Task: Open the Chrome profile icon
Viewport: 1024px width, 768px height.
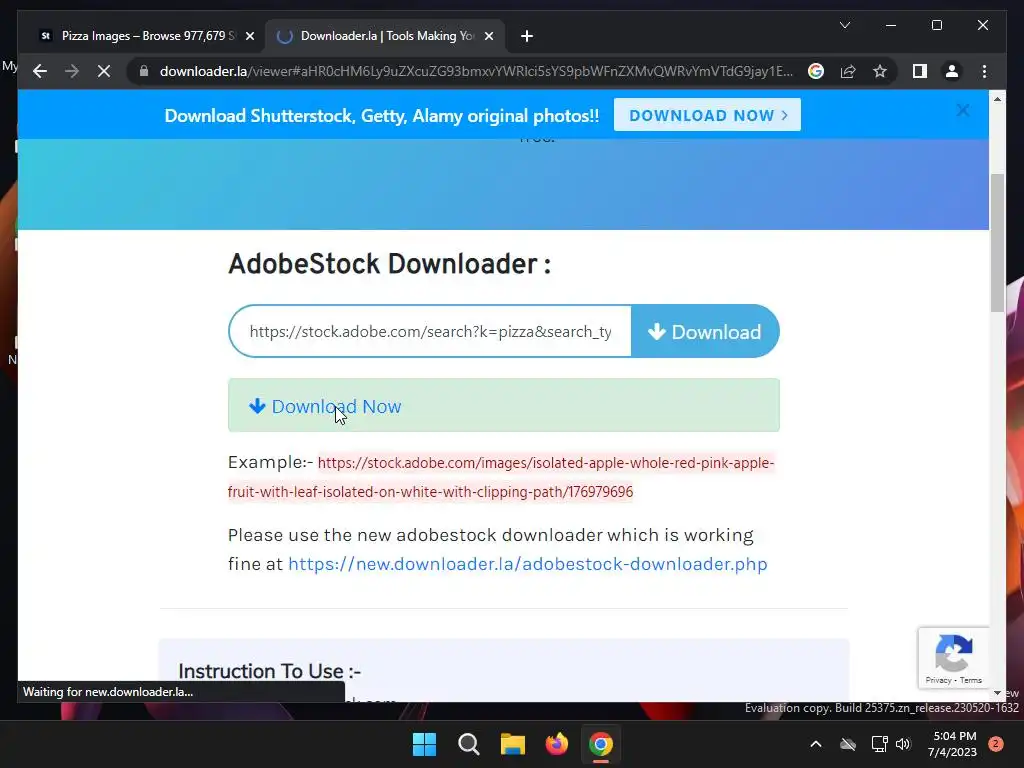Action: [x=952, y=71]
